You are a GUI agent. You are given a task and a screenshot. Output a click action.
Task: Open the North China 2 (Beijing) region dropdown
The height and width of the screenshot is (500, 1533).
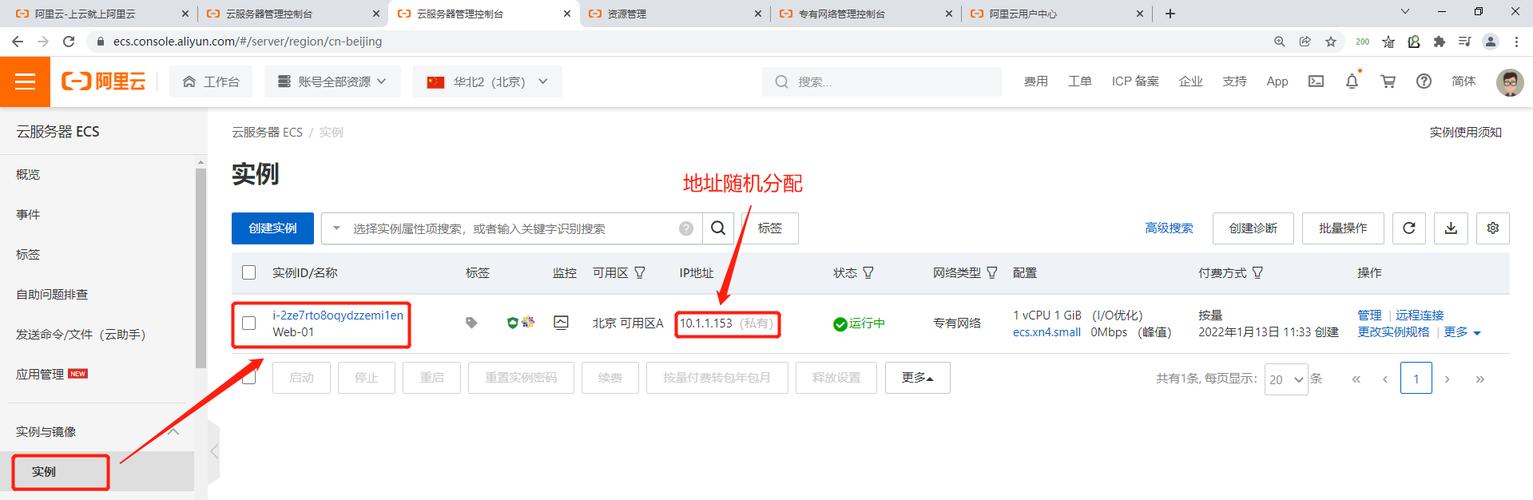point(487,82)
